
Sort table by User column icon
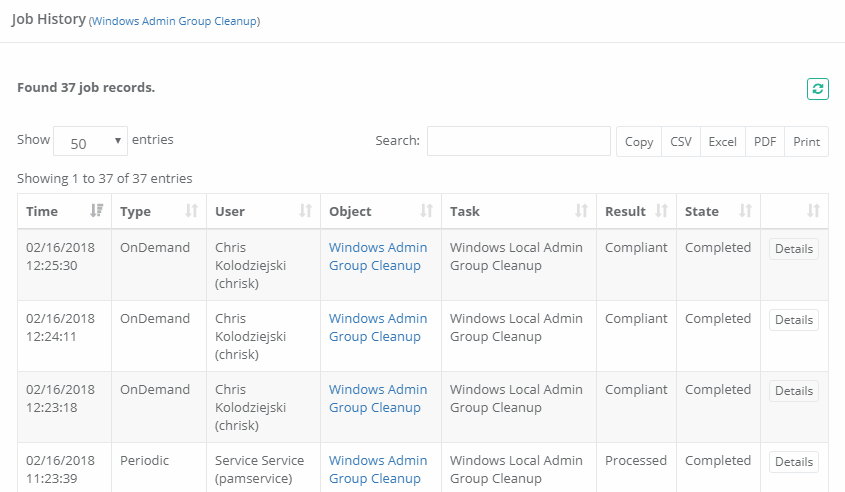click(x=306, y=211)
